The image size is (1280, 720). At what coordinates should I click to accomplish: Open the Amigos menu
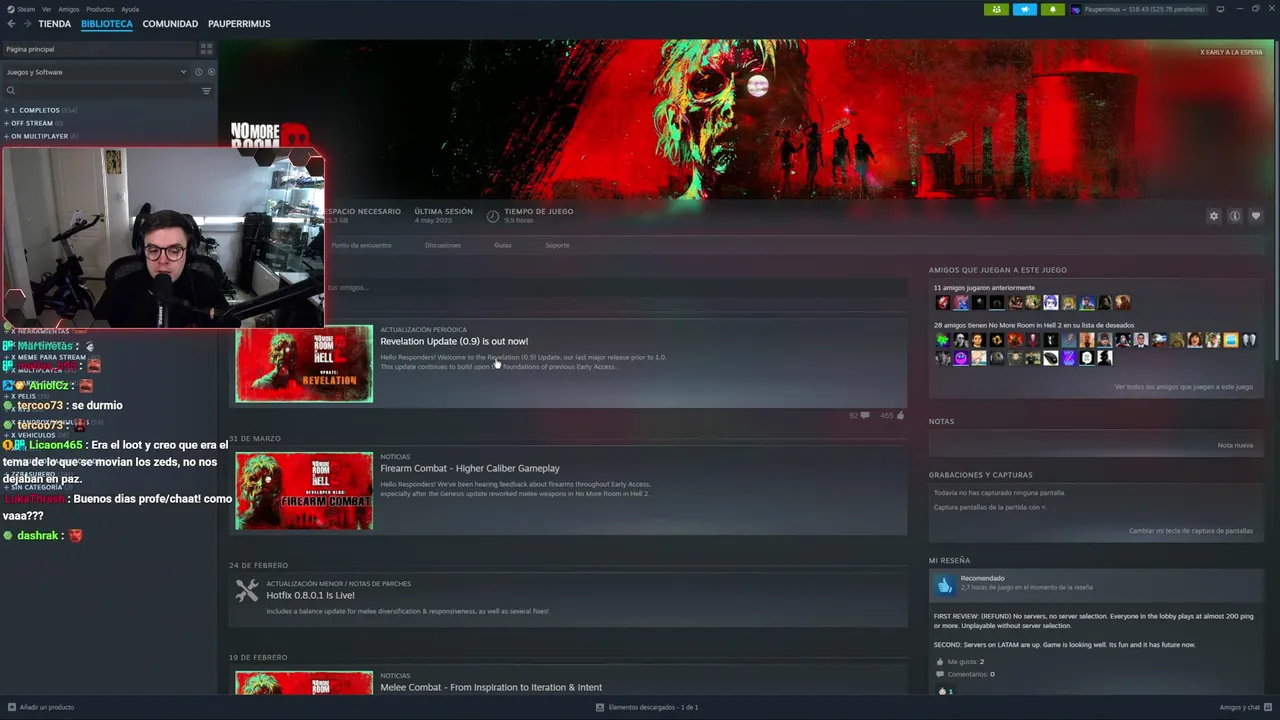pos(68,9)
